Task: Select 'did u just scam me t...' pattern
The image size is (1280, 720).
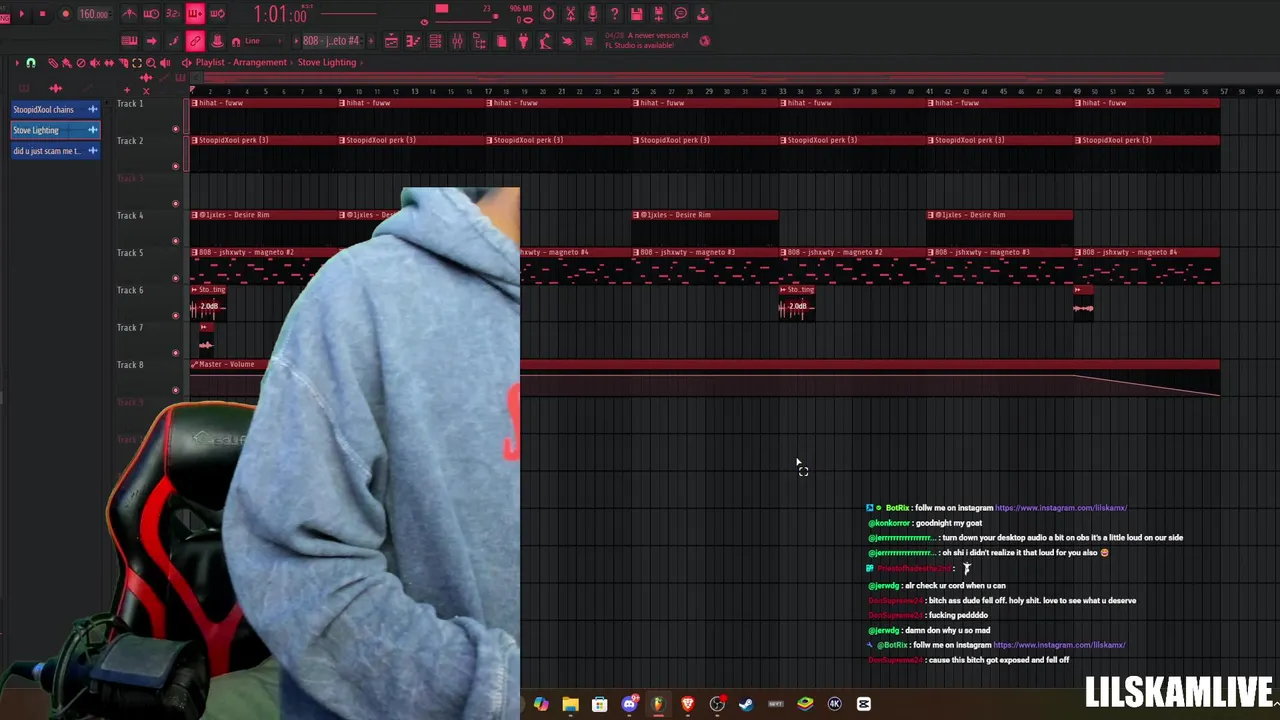Action: (x=55, y=151)
